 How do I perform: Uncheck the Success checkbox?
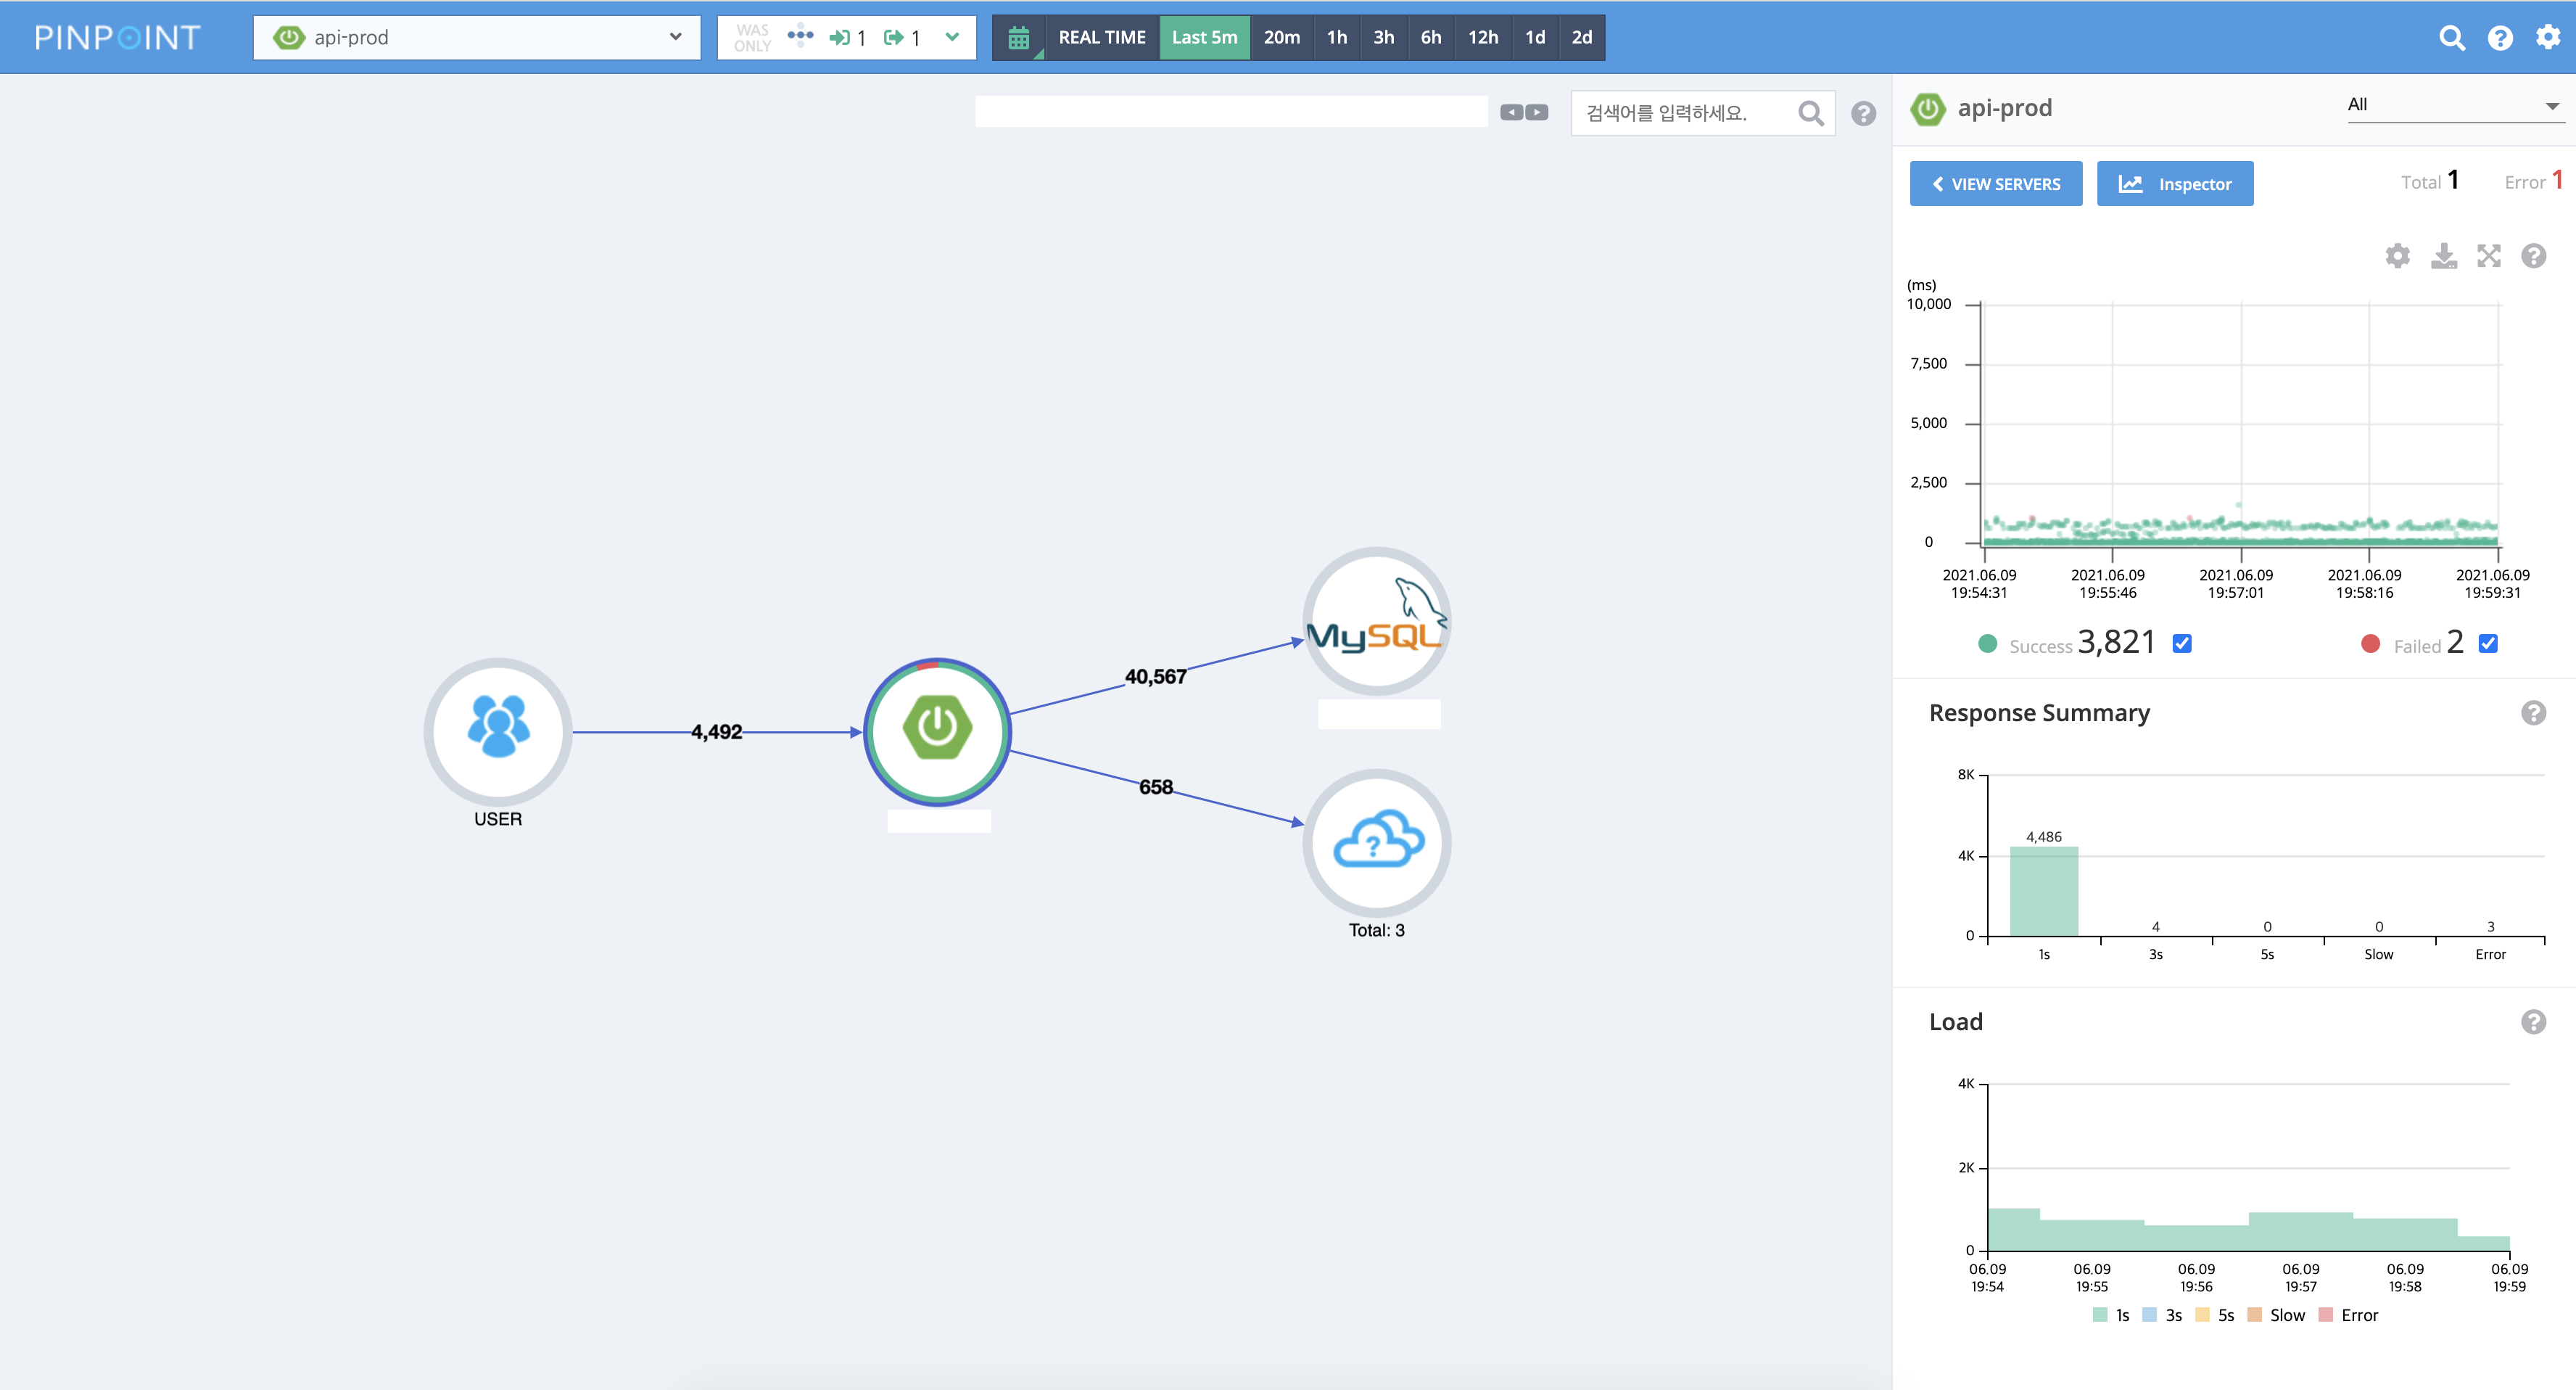tap(2182, 644)
